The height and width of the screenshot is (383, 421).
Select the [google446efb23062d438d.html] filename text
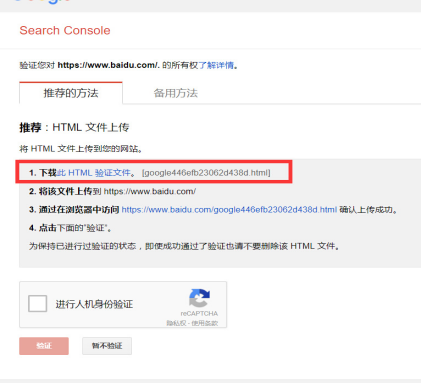tap(206, 173)
